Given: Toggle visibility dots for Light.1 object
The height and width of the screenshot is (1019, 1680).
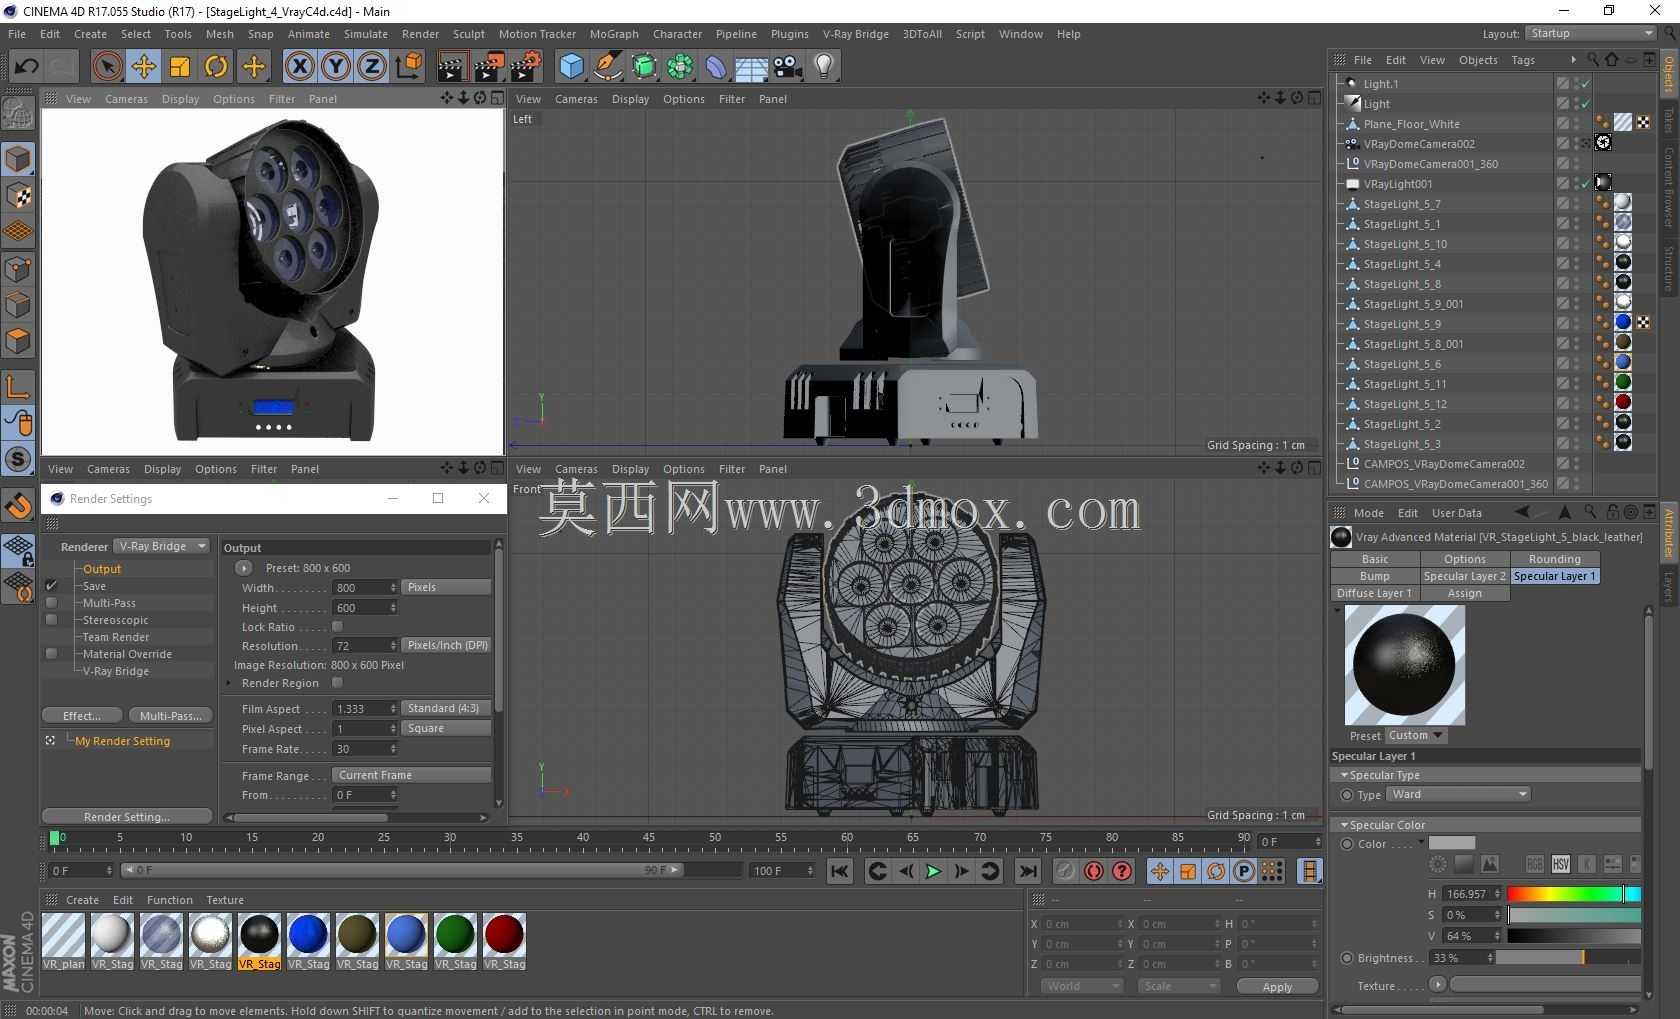Looking at the screenshot, I should [1576, 84].
